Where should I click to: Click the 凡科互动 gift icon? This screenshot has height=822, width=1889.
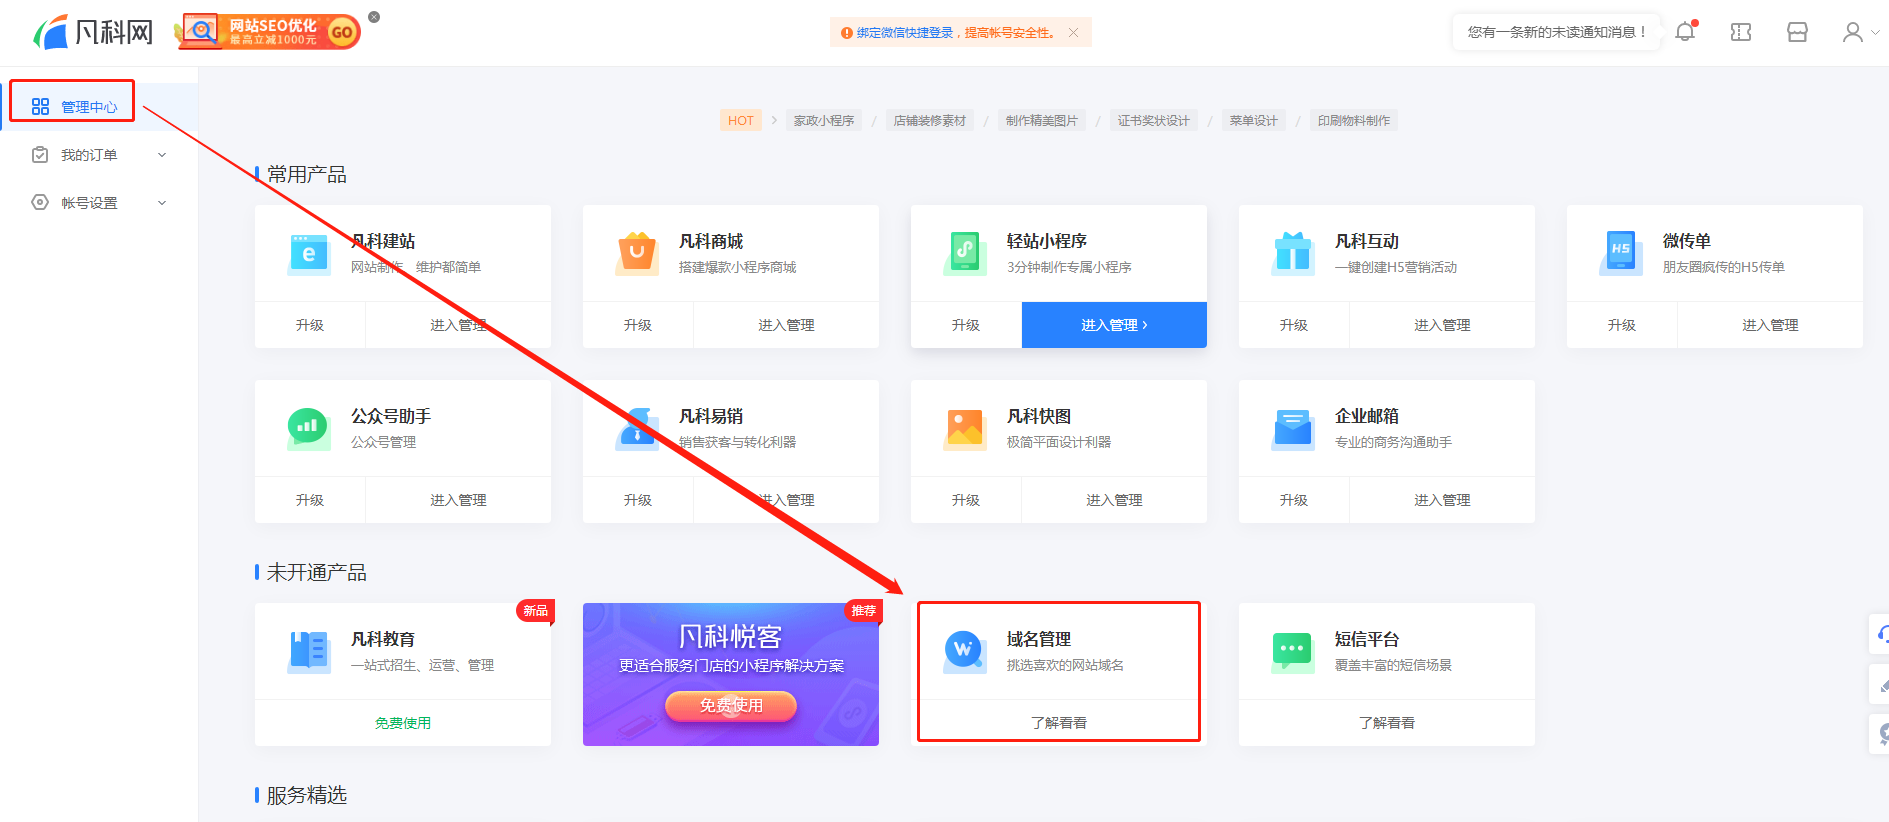point(1293,254)
